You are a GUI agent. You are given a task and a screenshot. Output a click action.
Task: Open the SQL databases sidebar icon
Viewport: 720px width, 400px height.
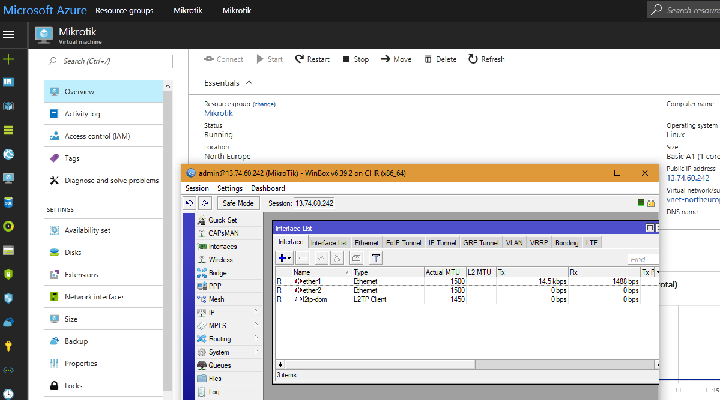pyautogui.click(x=8, y=202)
